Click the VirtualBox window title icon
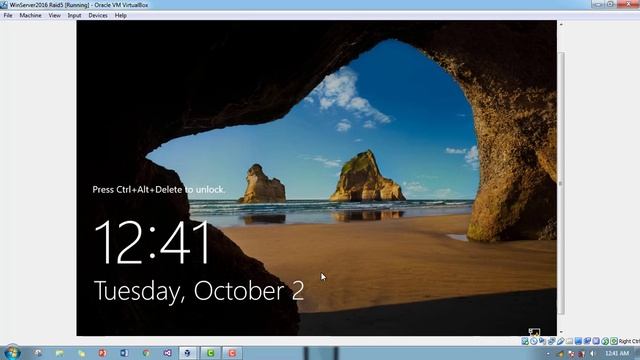 pyautogui.click(x=4, y=5)
